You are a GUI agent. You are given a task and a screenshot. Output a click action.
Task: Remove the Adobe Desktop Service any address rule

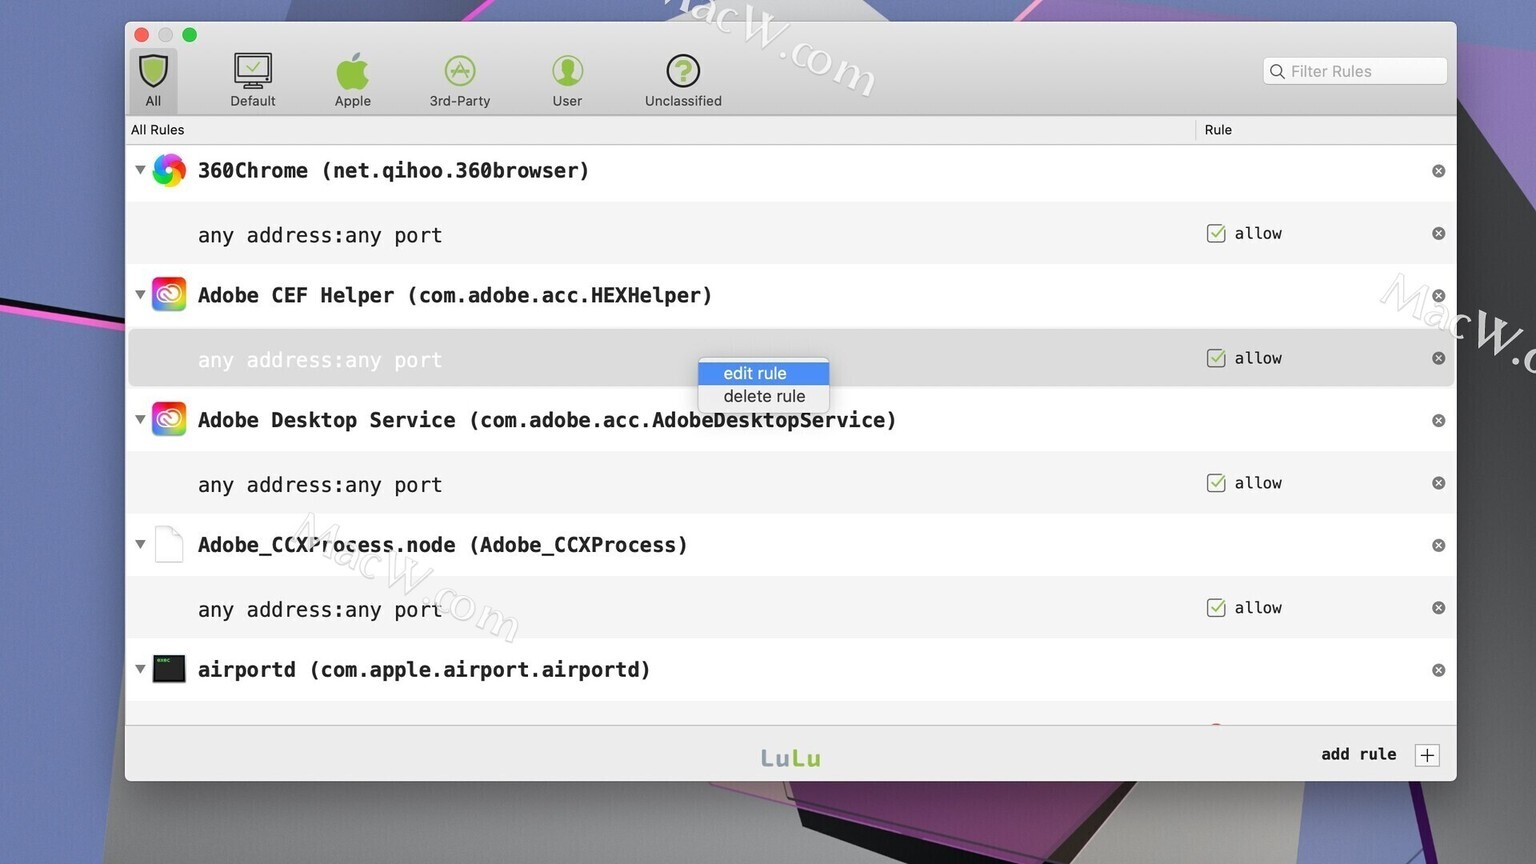tap(1438, 483)
